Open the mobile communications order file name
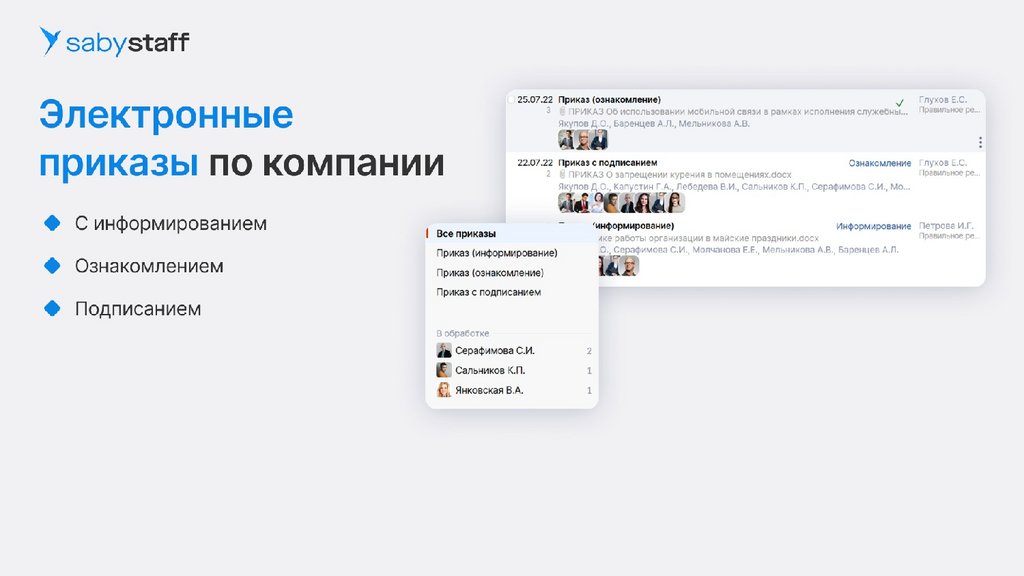Image resolution: width=1024 pixels, height=576 pixels. (737, 112)
